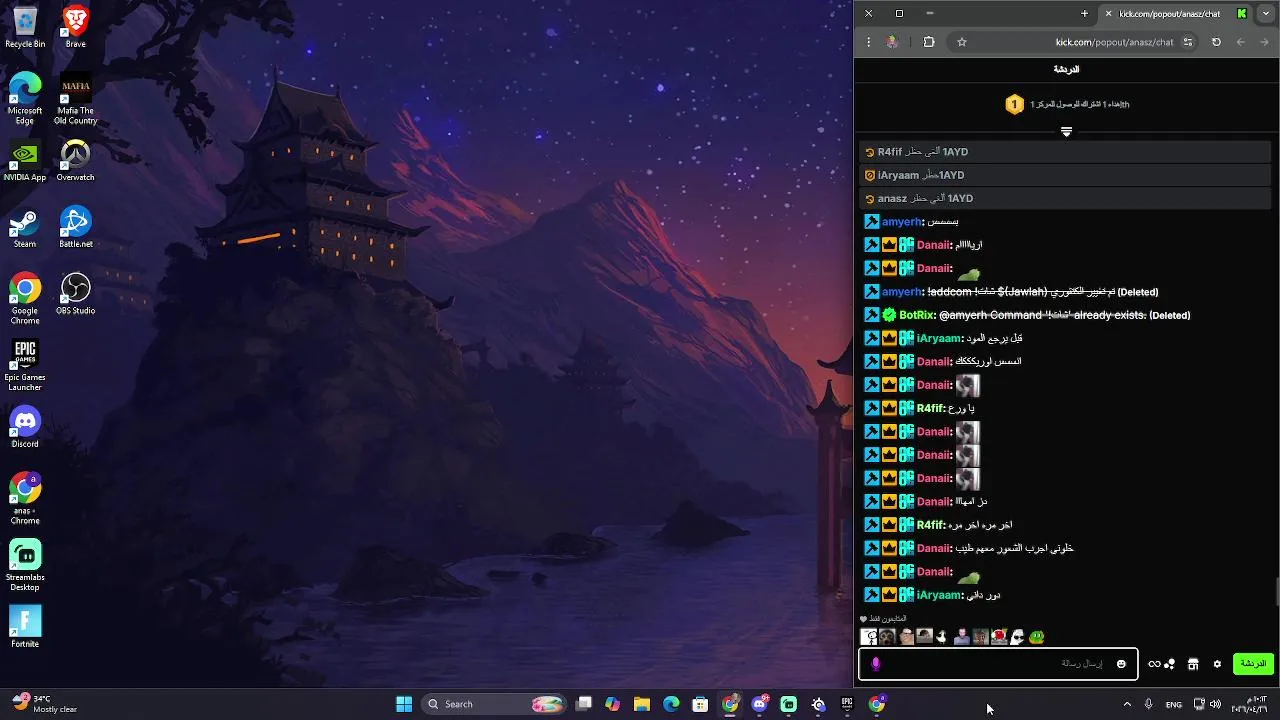Open Task View on the taskbar

[584, 704]
